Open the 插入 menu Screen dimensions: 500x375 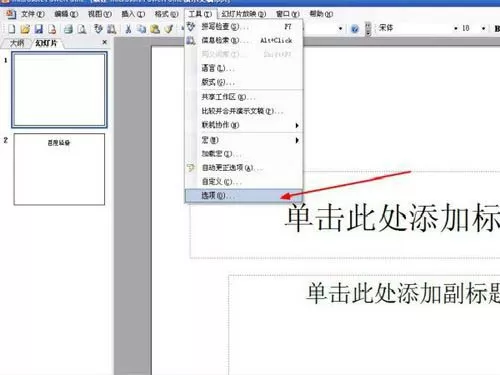[133, 14]
